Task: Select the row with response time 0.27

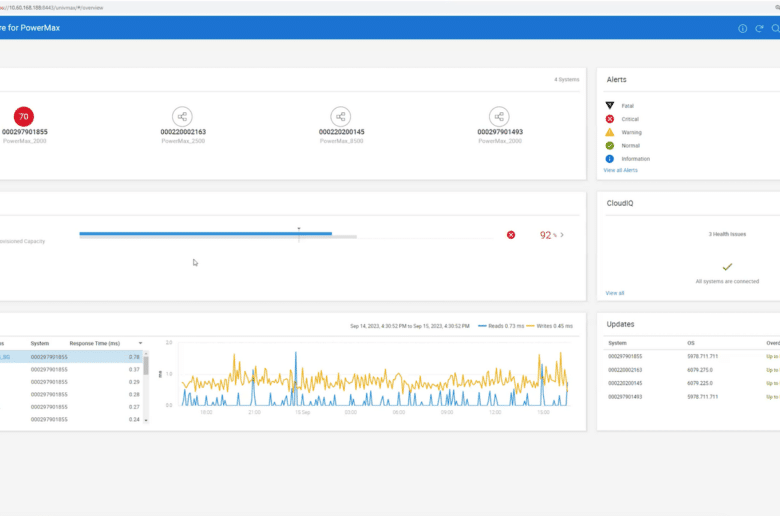Action: tap(71, 407)
